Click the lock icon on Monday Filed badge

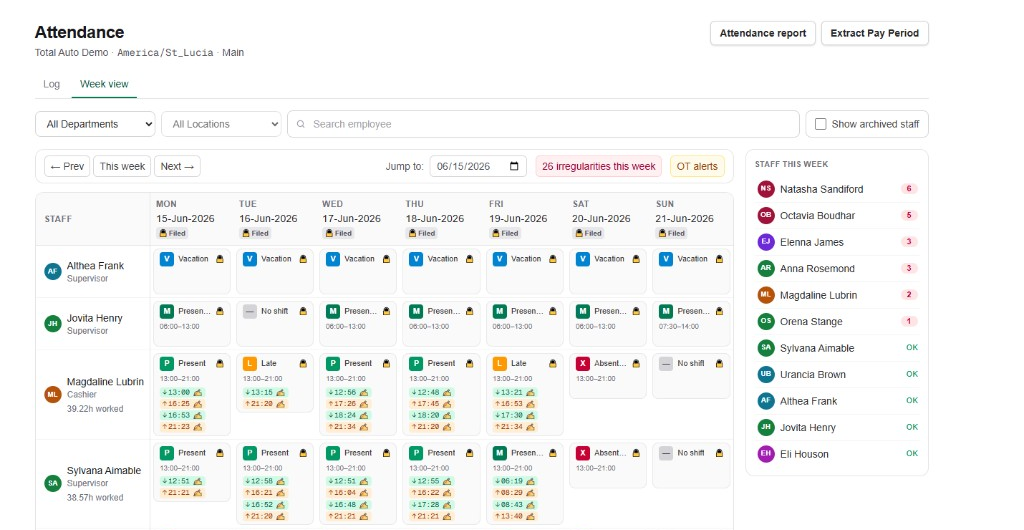coord(163,233)
